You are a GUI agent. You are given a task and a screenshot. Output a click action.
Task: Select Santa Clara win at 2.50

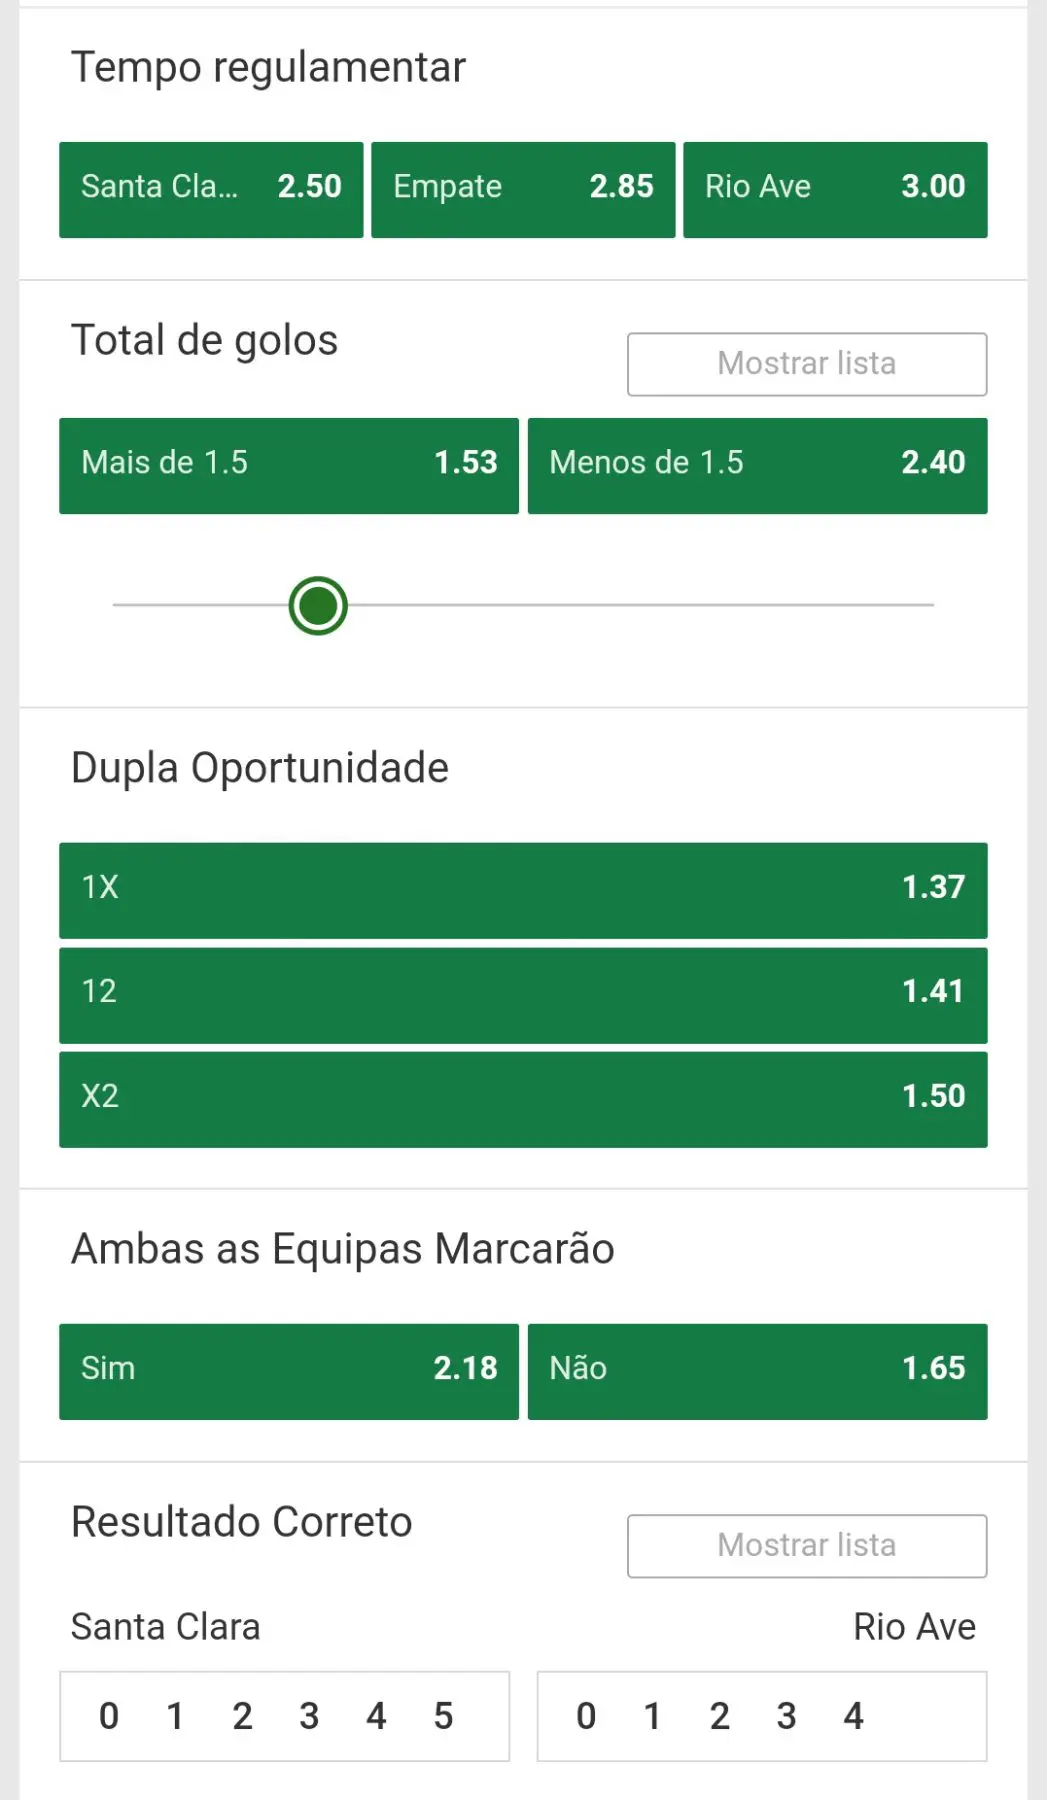[x=211, y=190]
